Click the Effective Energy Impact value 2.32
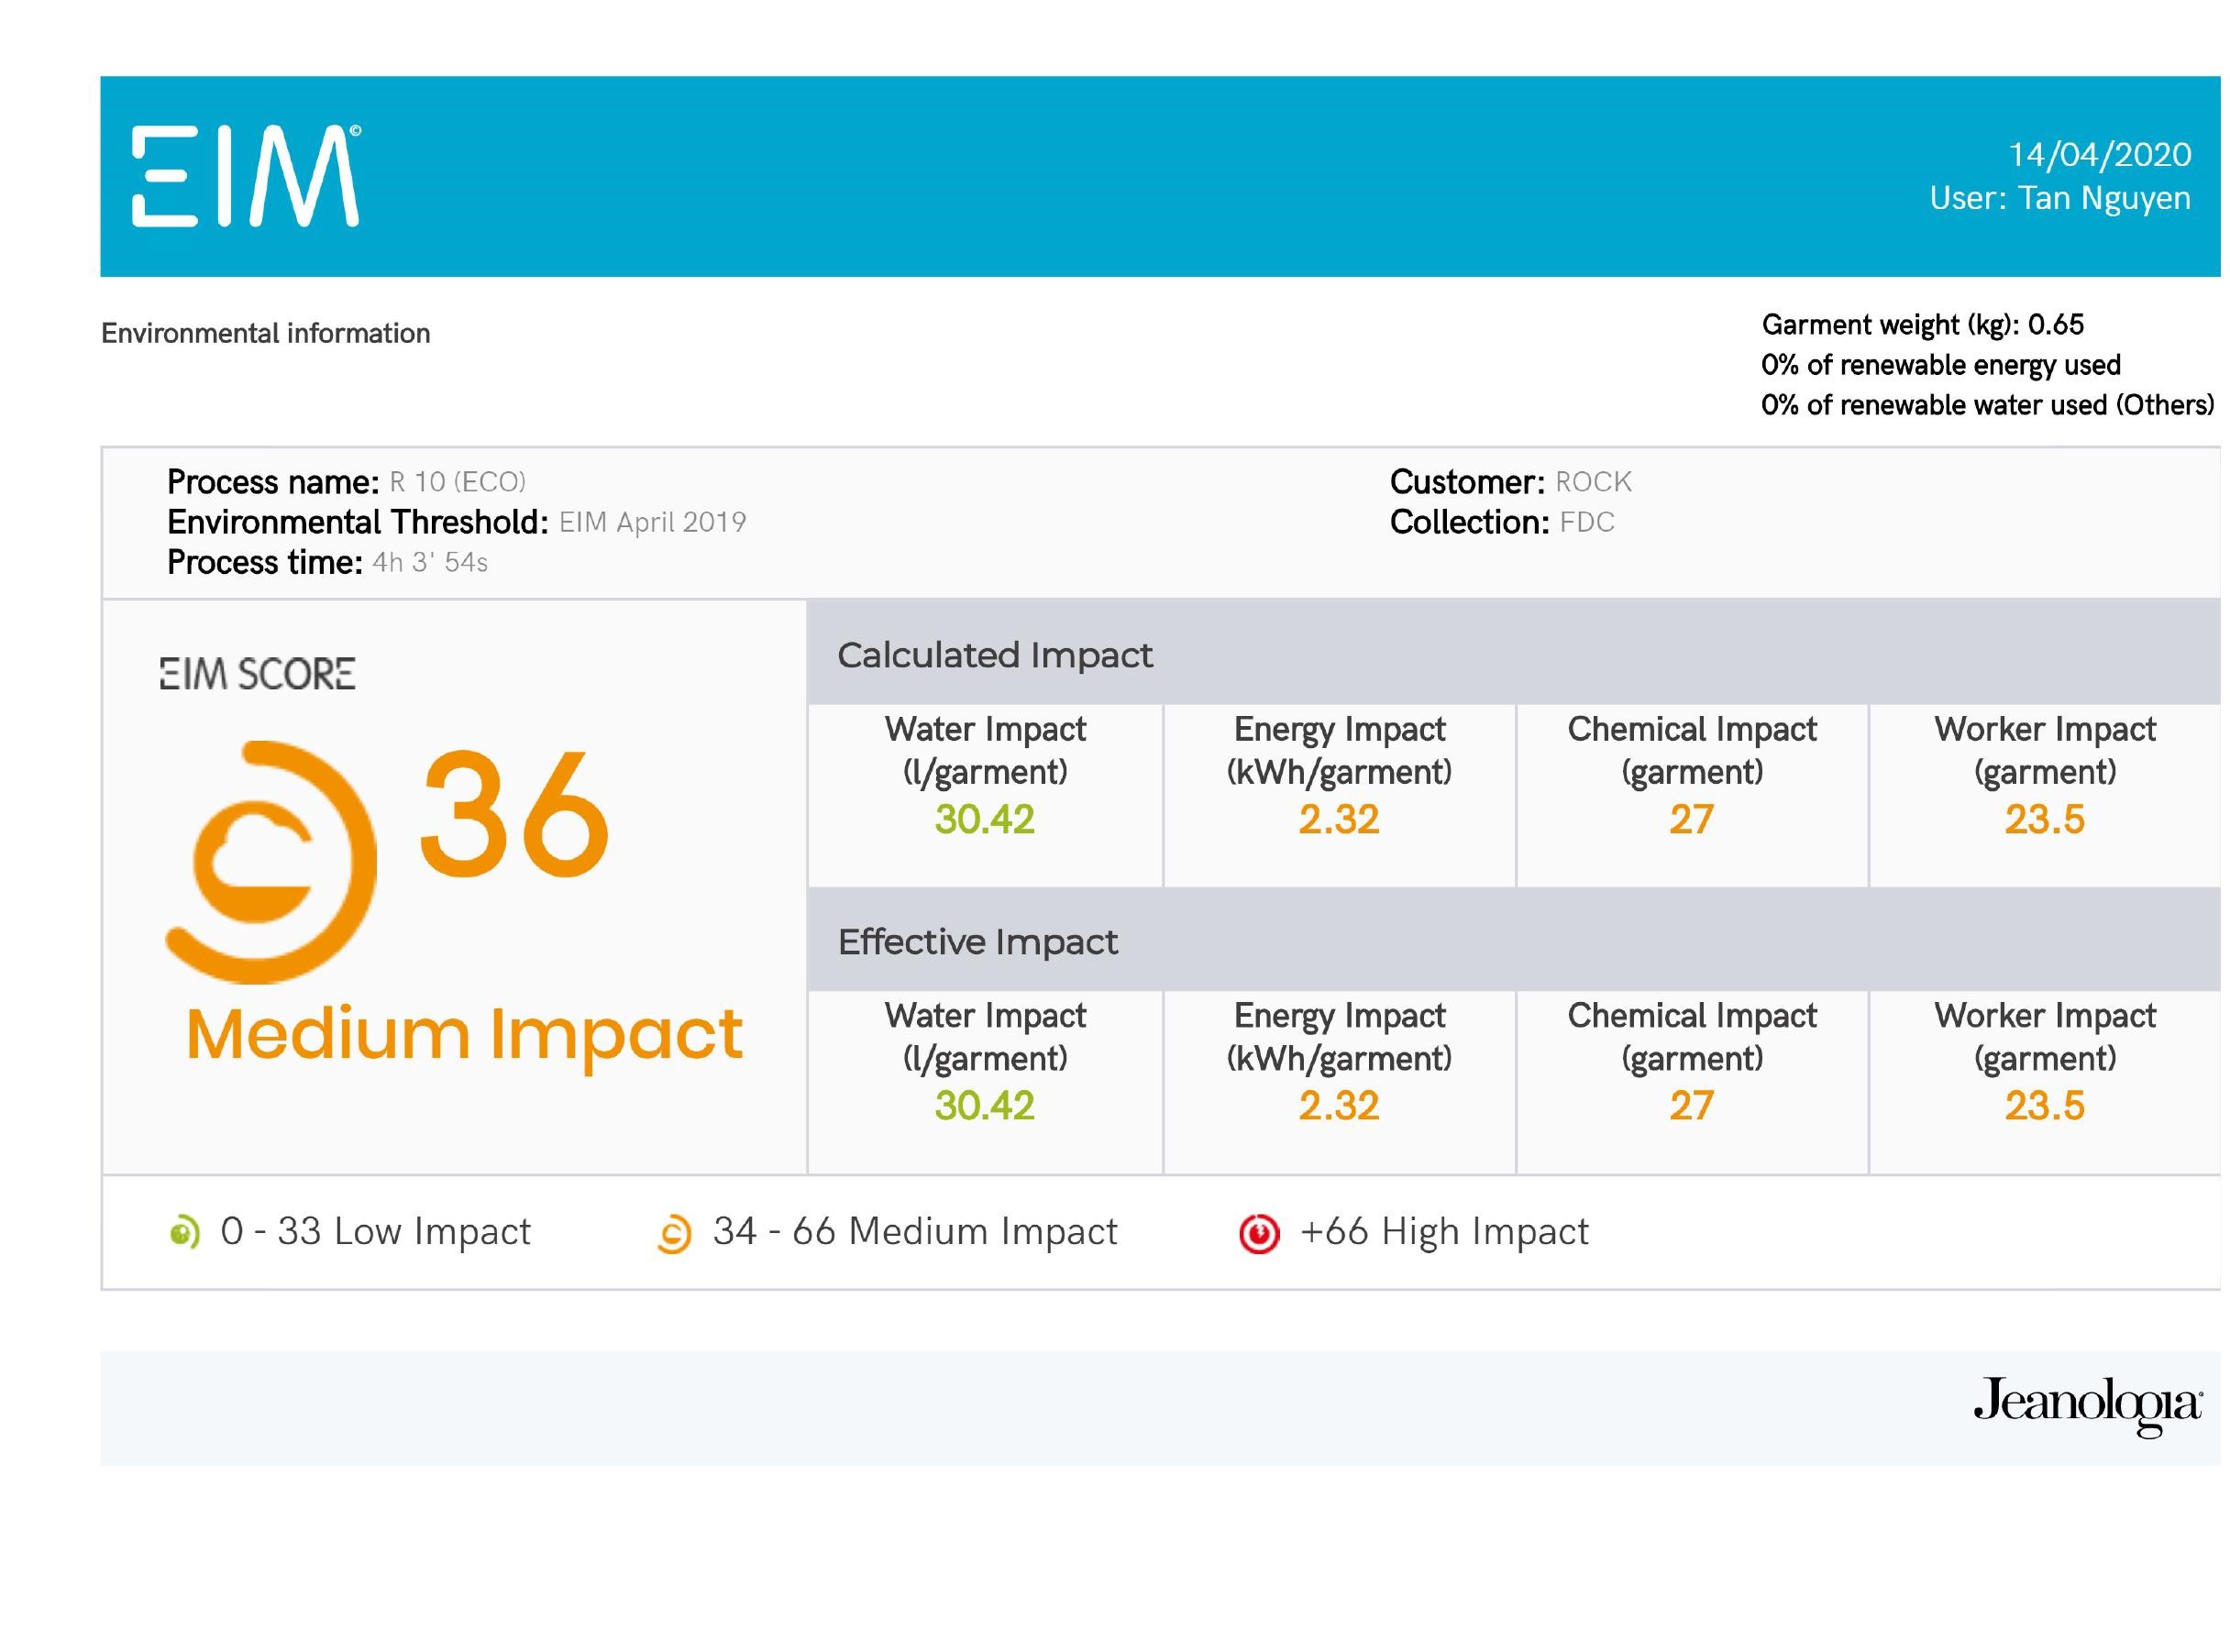 coord(1339,1106)
